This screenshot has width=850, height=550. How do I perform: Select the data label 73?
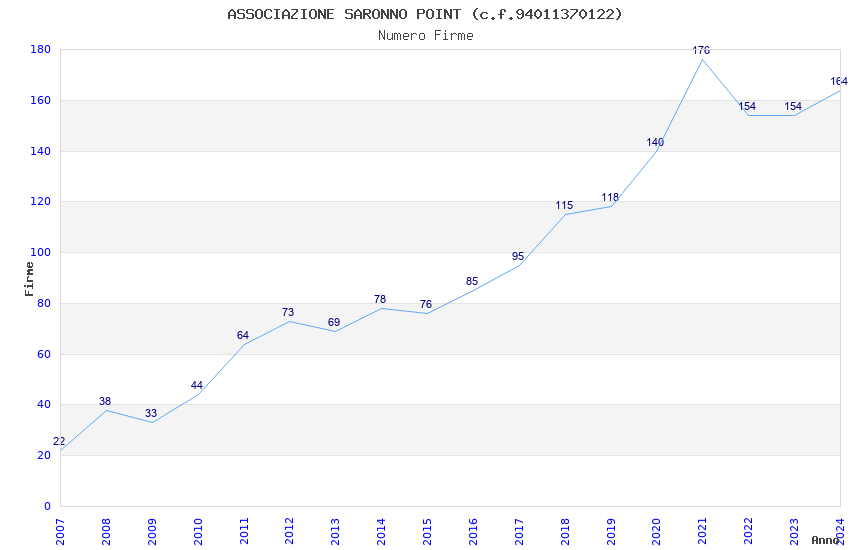click(x=288, y=313)
